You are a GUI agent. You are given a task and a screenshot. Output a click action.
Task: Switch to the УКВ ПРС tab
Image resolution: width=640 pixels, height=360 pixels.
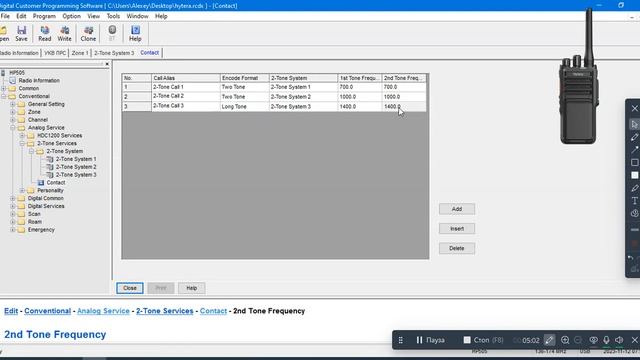(55, 53)
